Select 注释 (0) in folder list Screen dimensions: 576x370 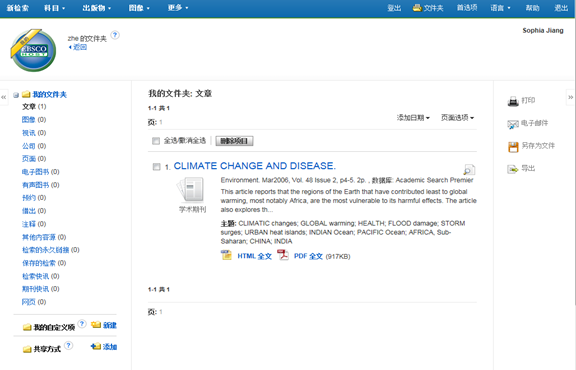click(34, 224)
